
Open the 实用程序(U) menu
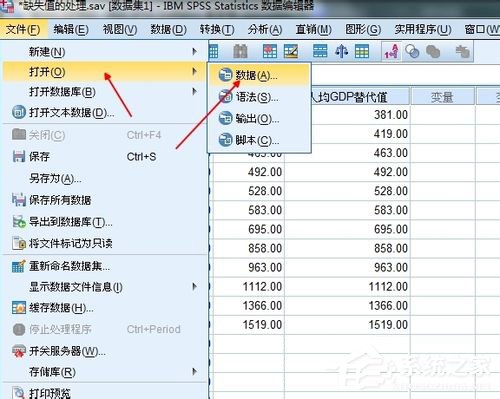click(423, 30)
